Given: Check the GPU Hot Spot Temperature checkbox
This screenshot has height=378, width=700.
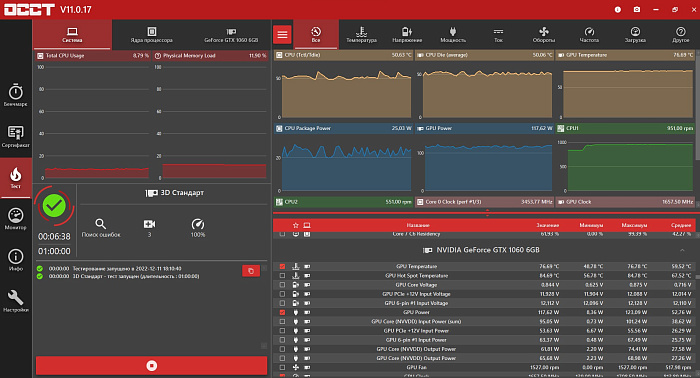Looking at the screenshot, I should (x=282, y=276).
